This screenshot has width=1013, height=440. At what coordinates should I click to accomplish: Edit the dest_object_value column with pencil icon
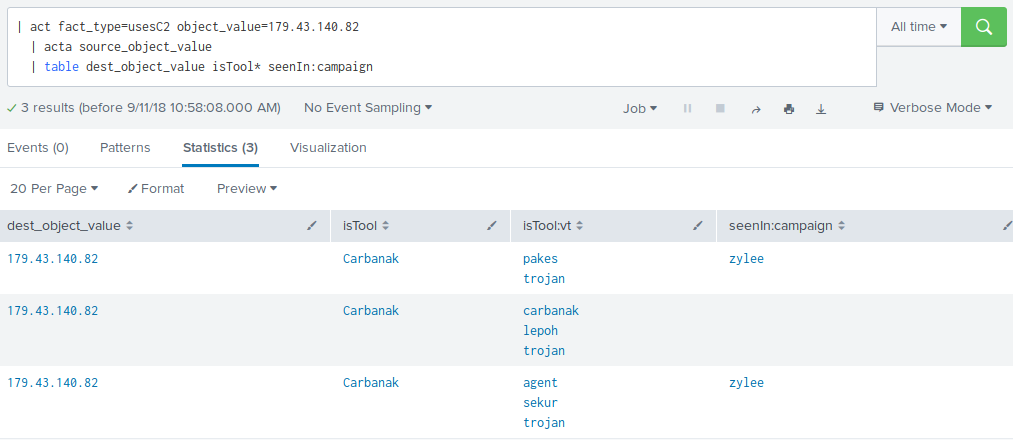coord(312,225)
